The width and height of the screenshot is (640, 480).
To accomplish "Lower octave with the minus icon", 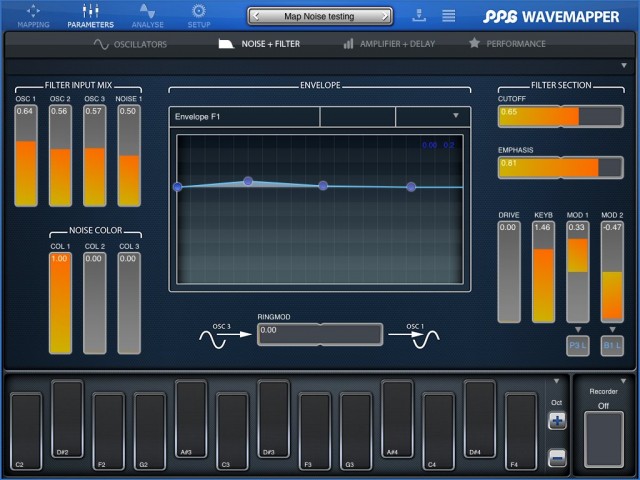I will point(557,458).
